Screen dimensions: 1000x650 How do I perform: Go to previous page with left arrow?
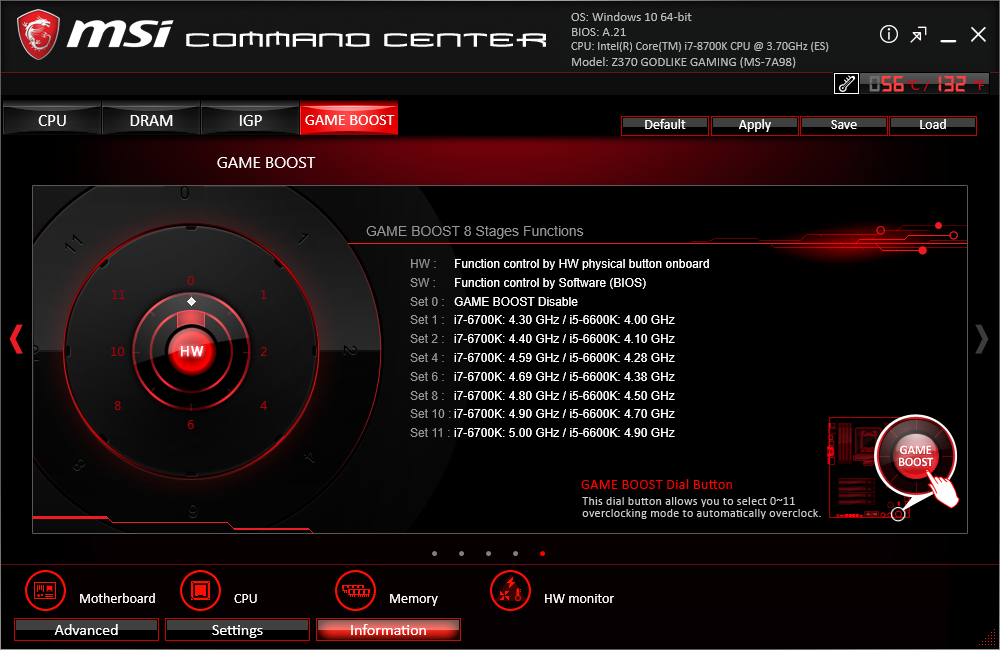[16, 339]
